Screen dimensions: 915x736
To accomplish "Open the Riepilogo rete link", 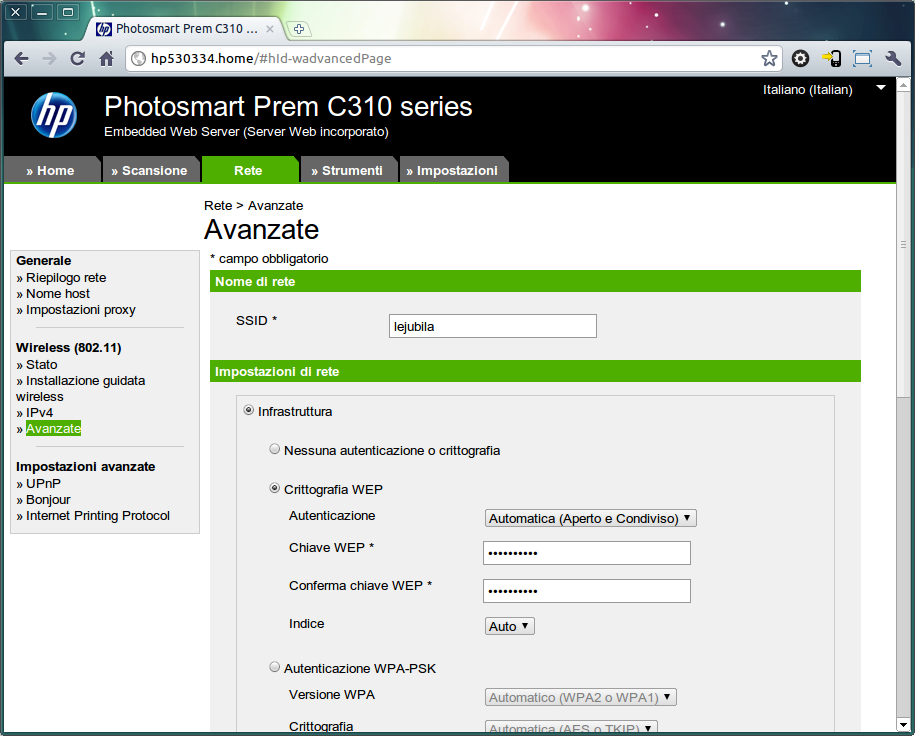I will click(66, 278).
